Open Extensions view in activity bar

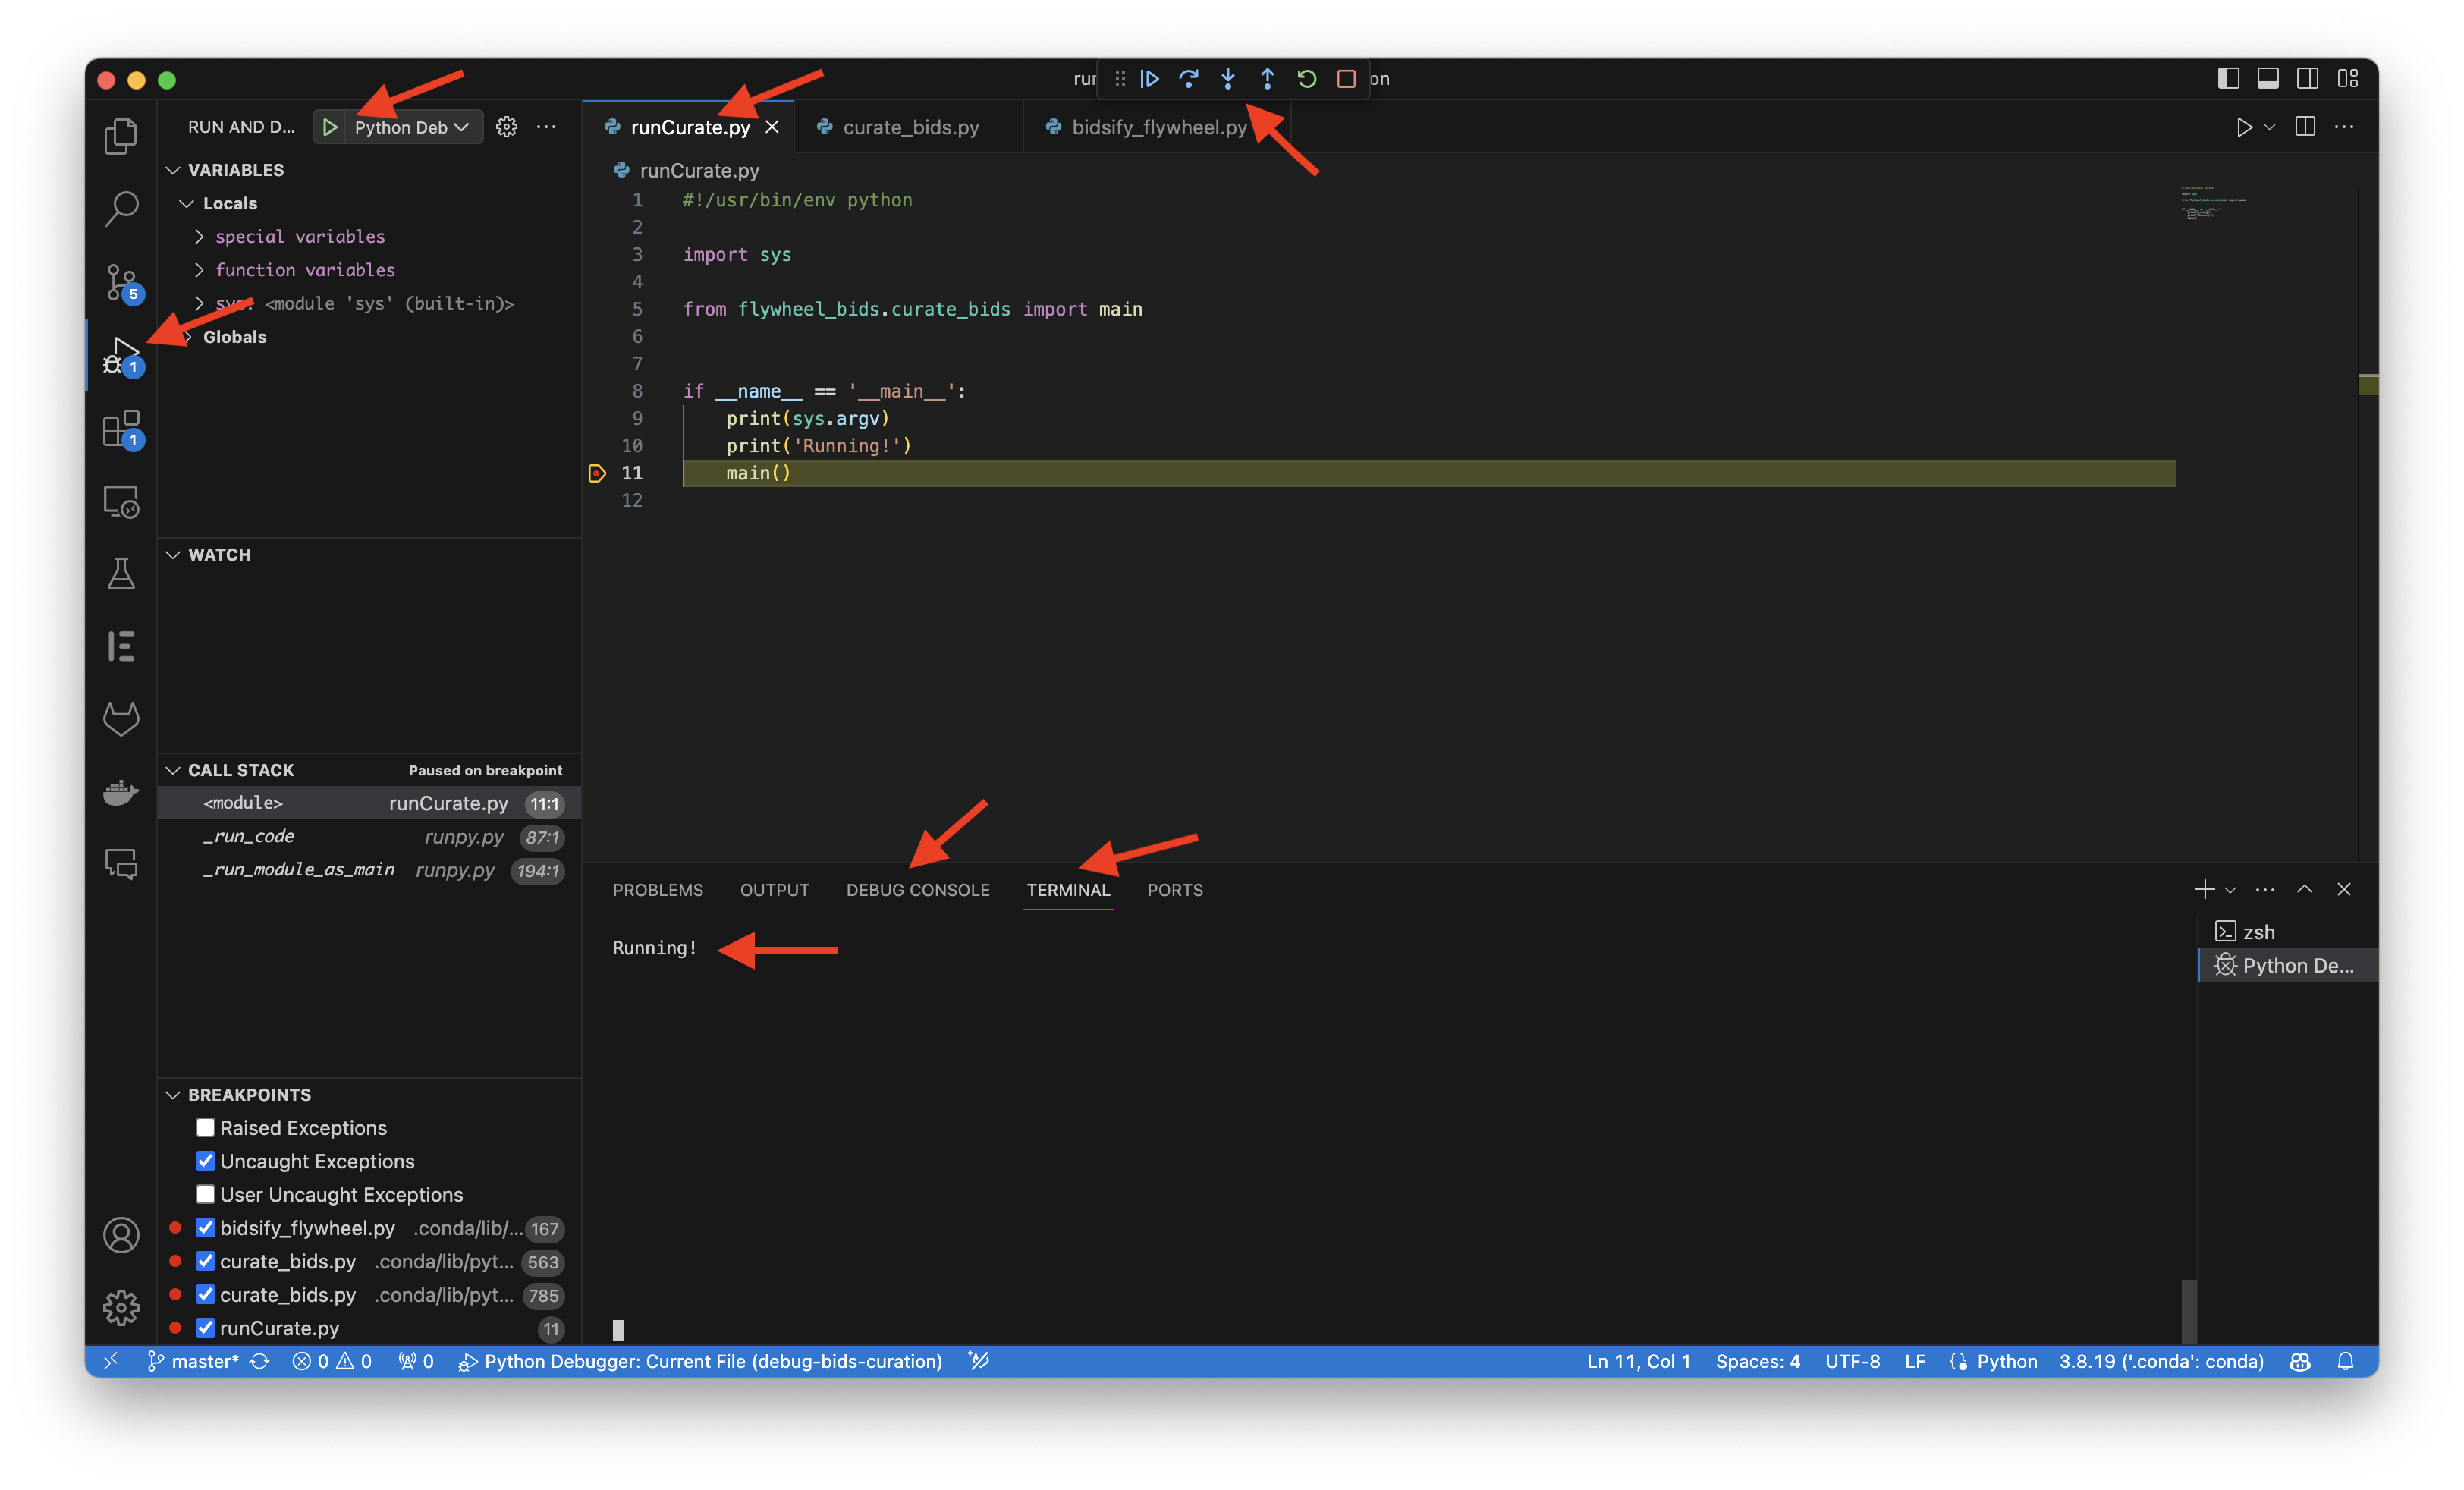tap(121, 429)
